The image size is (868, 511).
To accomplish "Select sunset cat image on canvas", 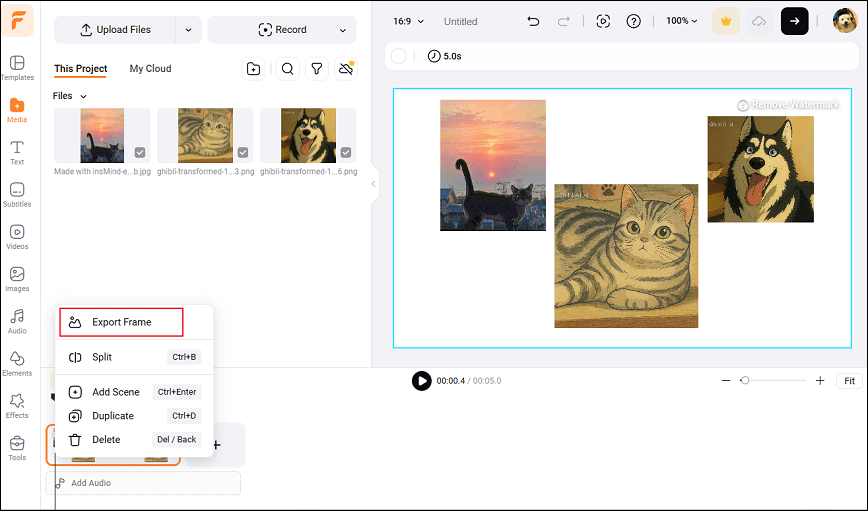I will point(493,165).
